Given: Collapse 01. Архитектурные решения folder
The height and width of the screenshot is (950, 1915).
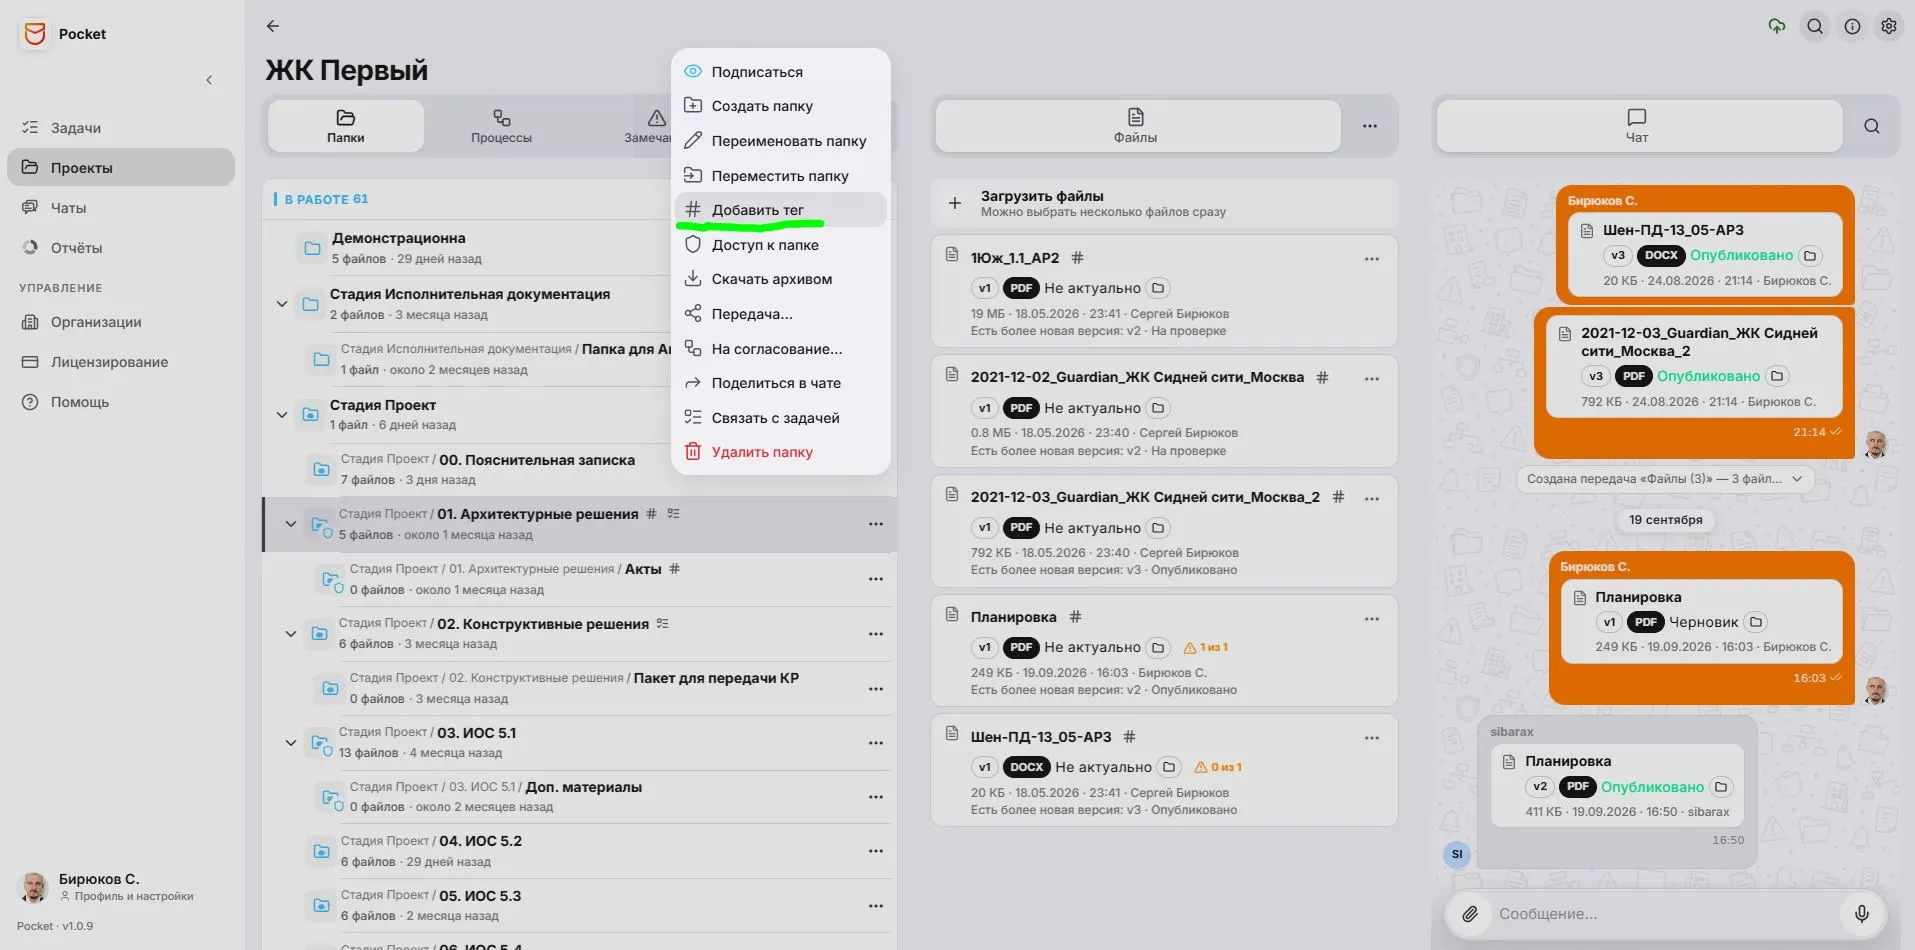Looking at the screenshot, I should point(291,524).
